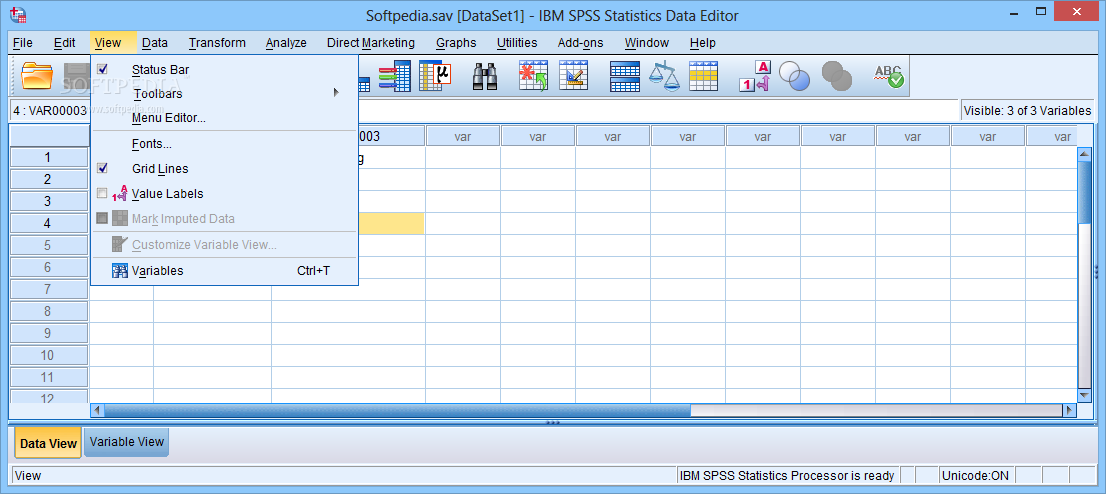Uncheck the Status Bar checkbox
Viewport: 1106px width, 494px height.
[102, 69]
